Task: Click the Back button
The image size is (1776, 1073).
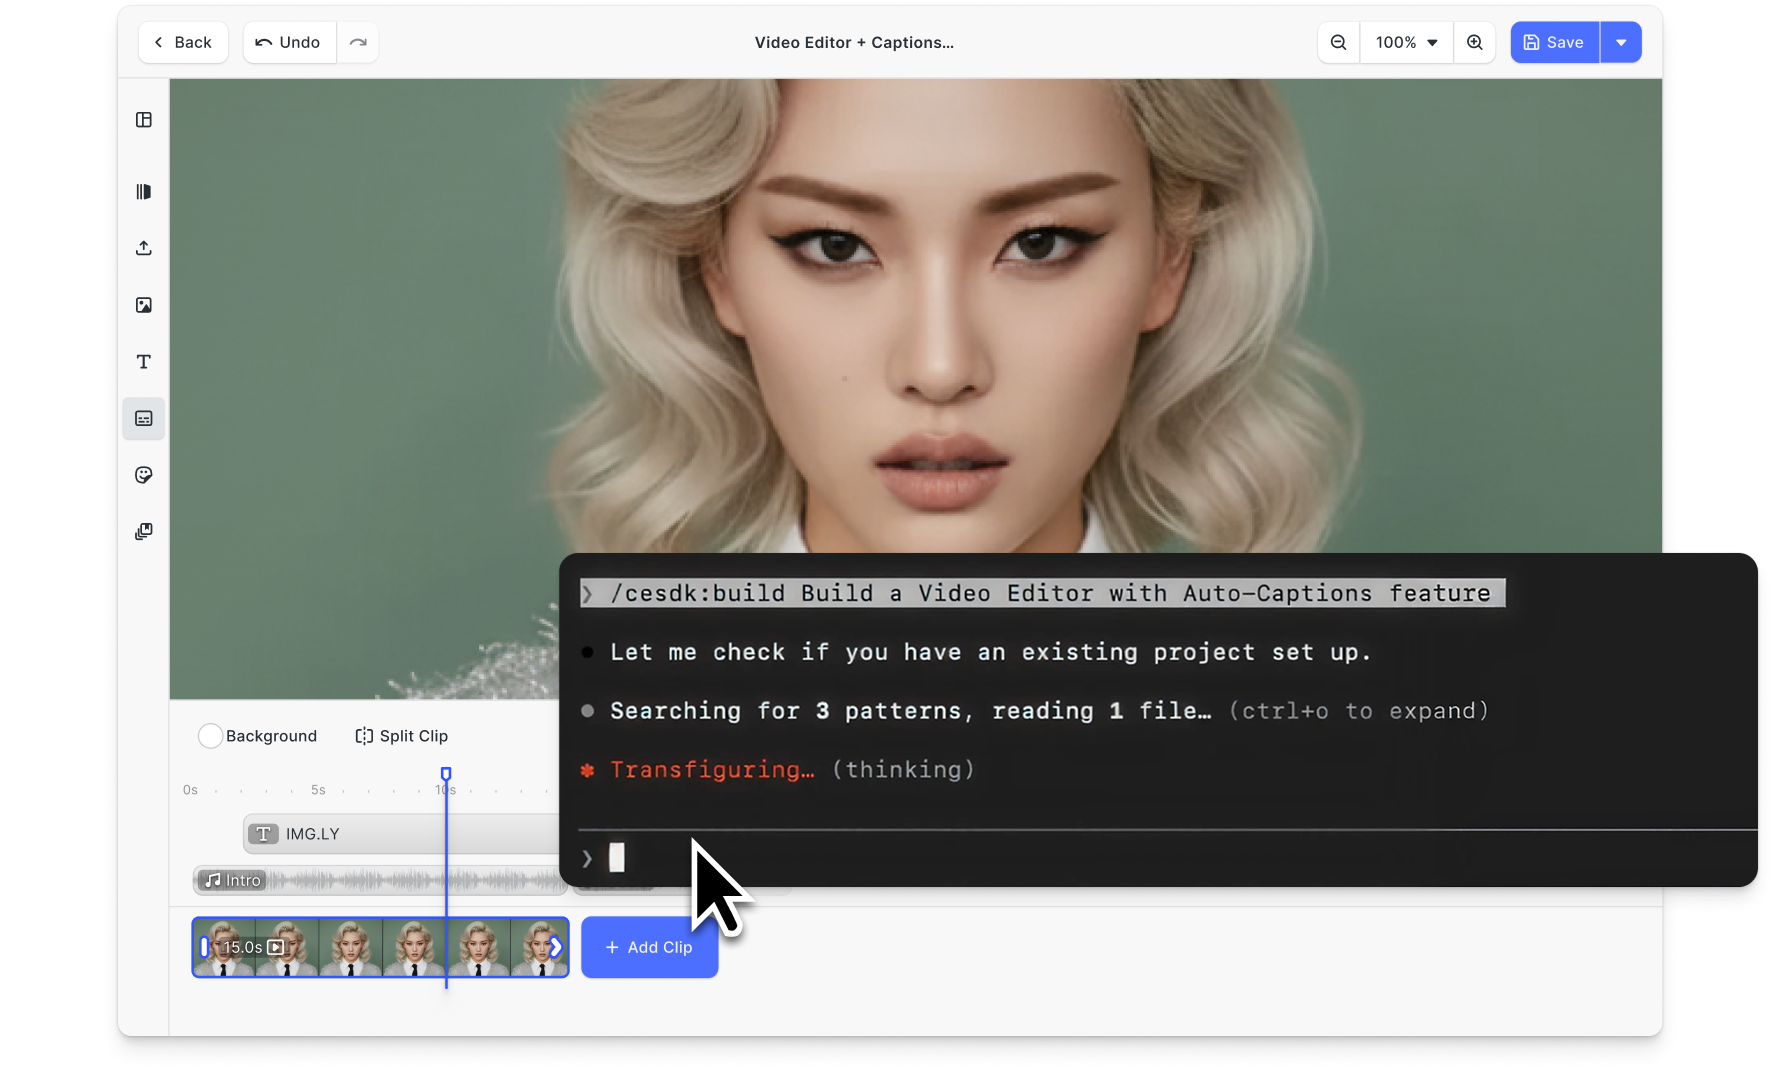Action: pyautogui.click(x=183, y=42)
